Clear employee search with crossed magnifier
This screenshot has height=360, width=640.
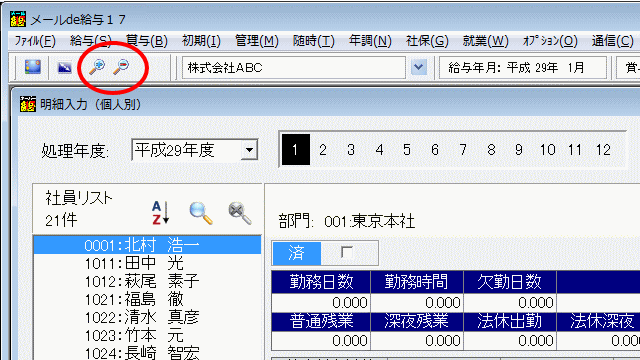coord(240,213)
